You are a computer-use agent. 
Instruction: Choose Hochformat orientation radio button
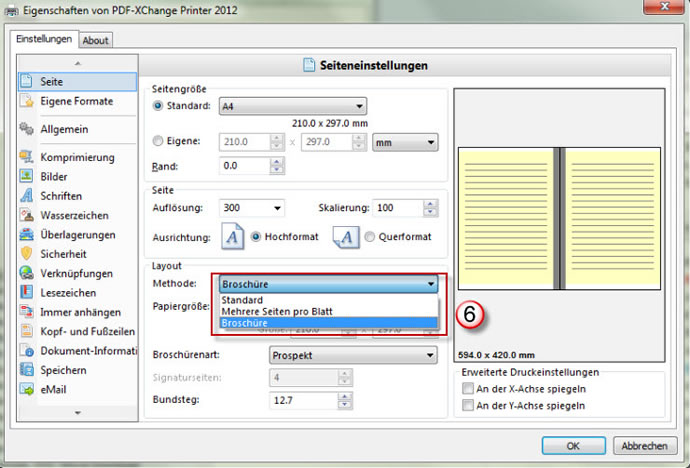(x=256, y=237)
